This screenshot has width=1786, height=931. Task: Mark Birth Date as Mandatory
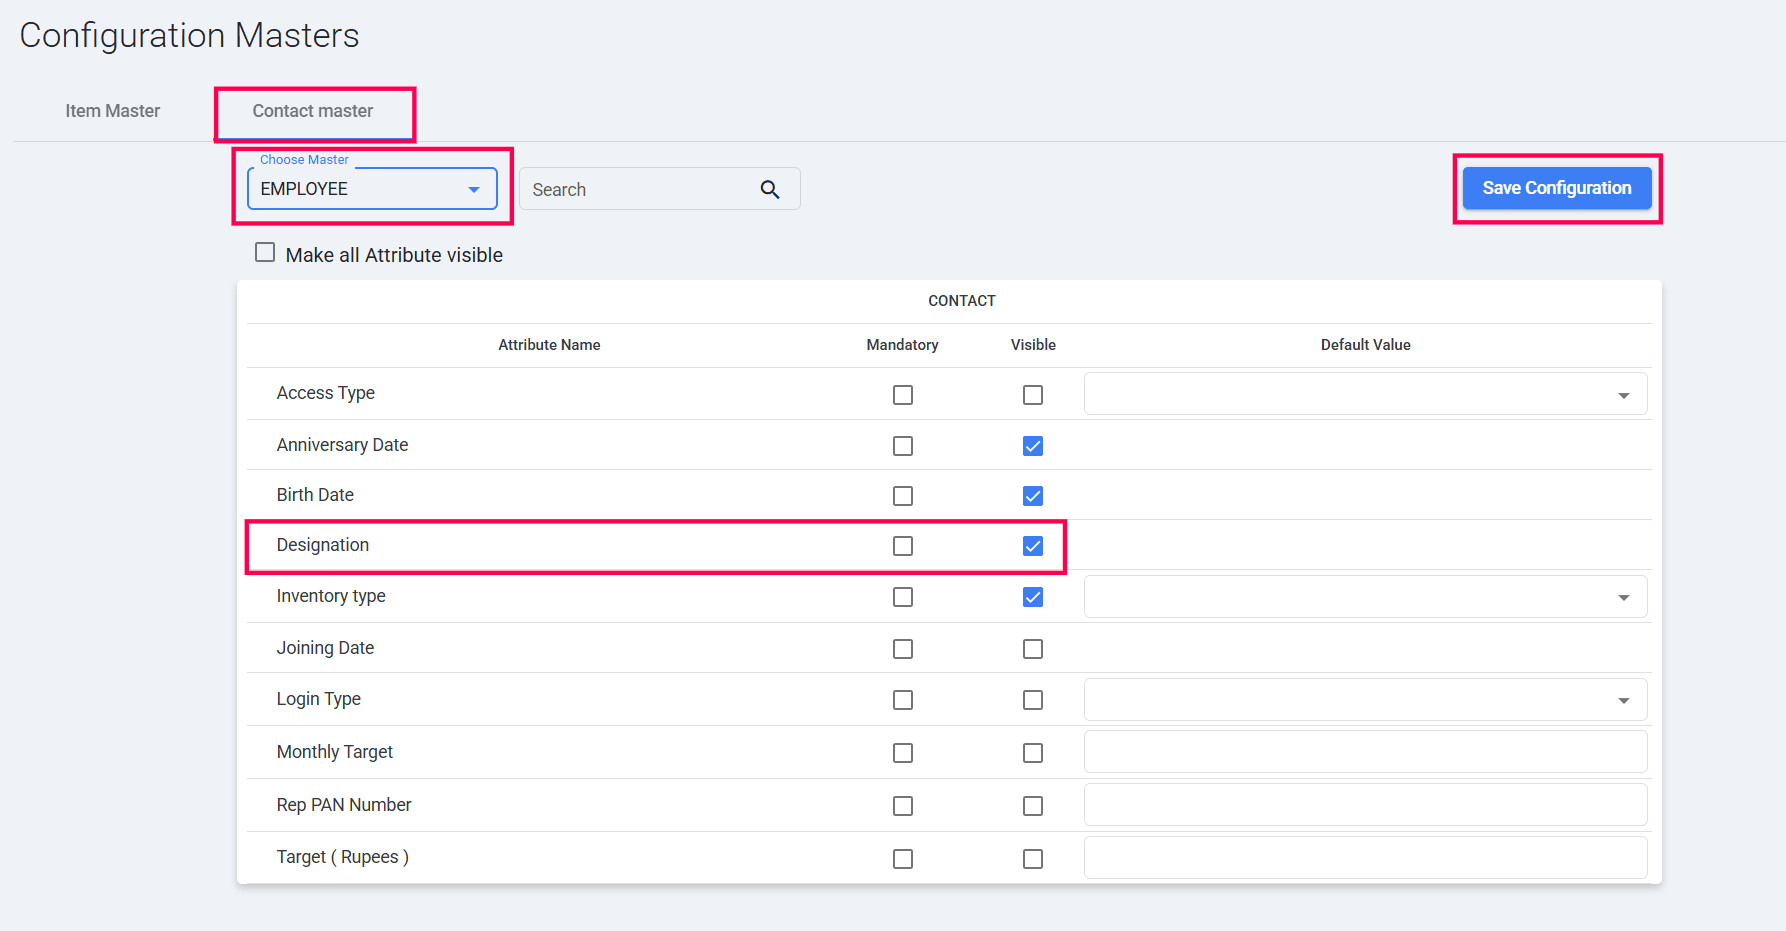pyautogui.click(x=903, y=496)
